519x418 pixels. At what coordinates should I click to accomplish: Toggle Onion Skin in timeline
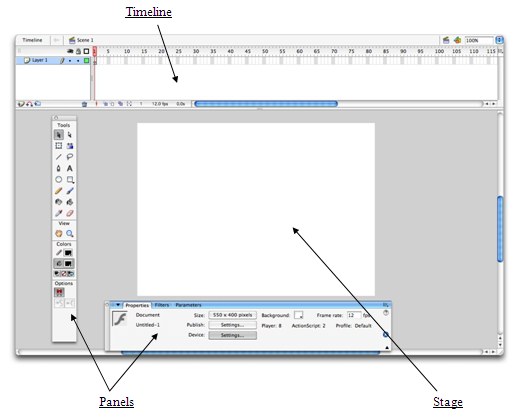[105, 104]
